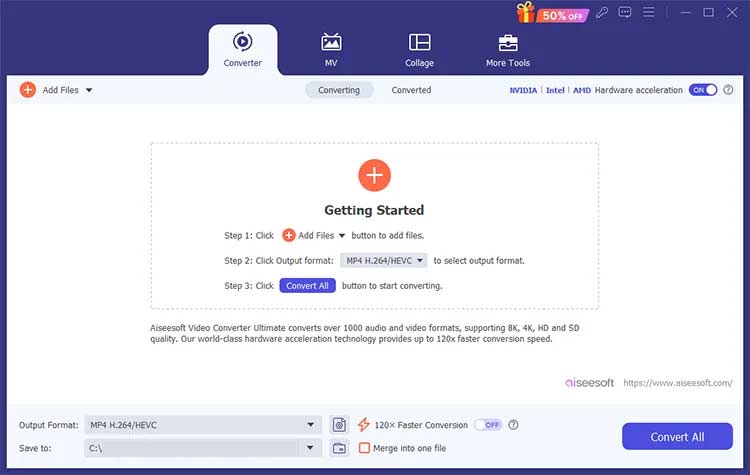
Task: Click the 120x Faster Conversion label
Action: 421,425
